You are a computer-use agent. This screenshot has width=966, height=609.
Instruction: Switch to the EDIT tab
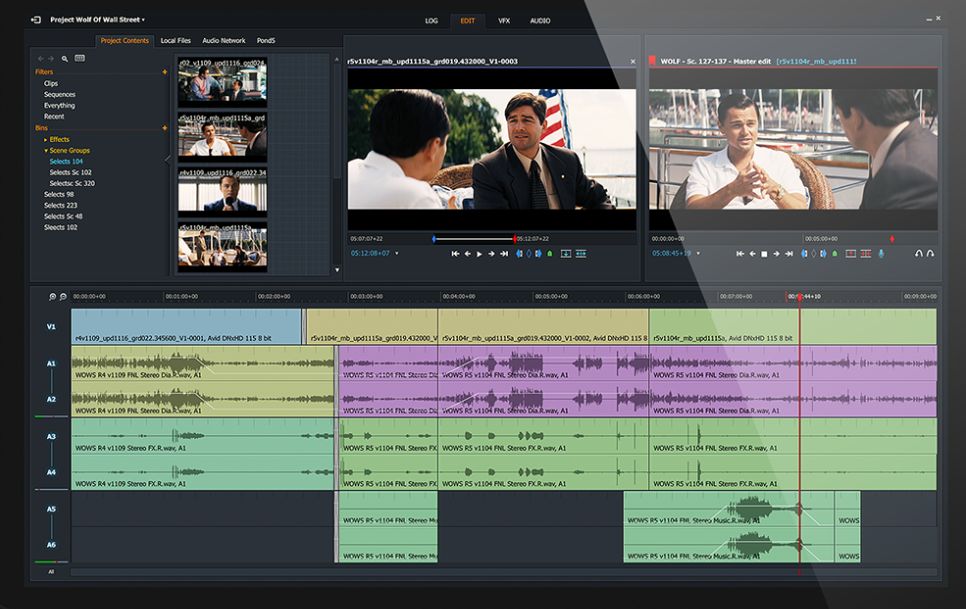(468, 21)
